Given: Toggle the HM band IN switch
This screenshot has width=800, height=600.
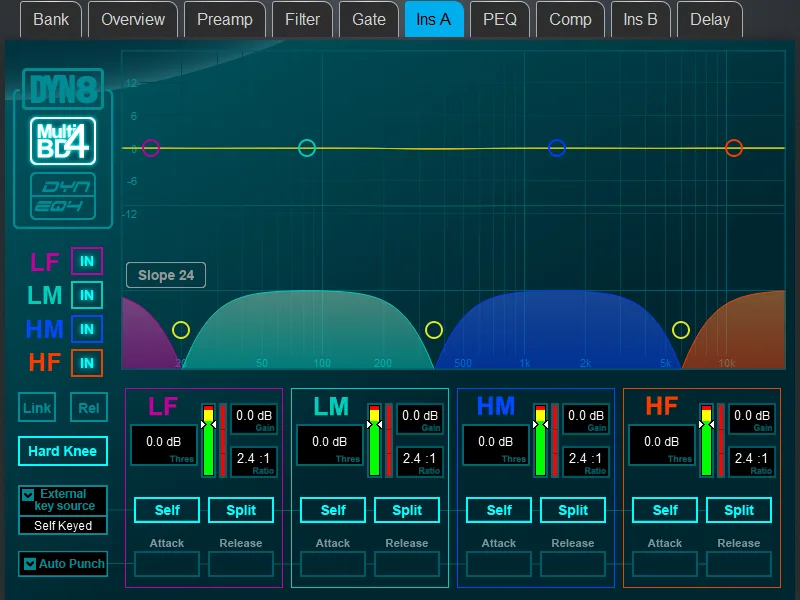Looking at the screenshot, I should [87, 329].
